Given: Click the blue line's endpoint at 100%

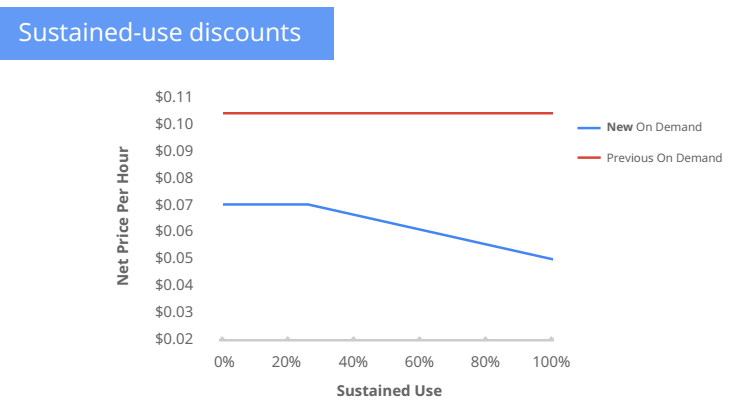Looking at the screenshot, I should pos(552,259).
